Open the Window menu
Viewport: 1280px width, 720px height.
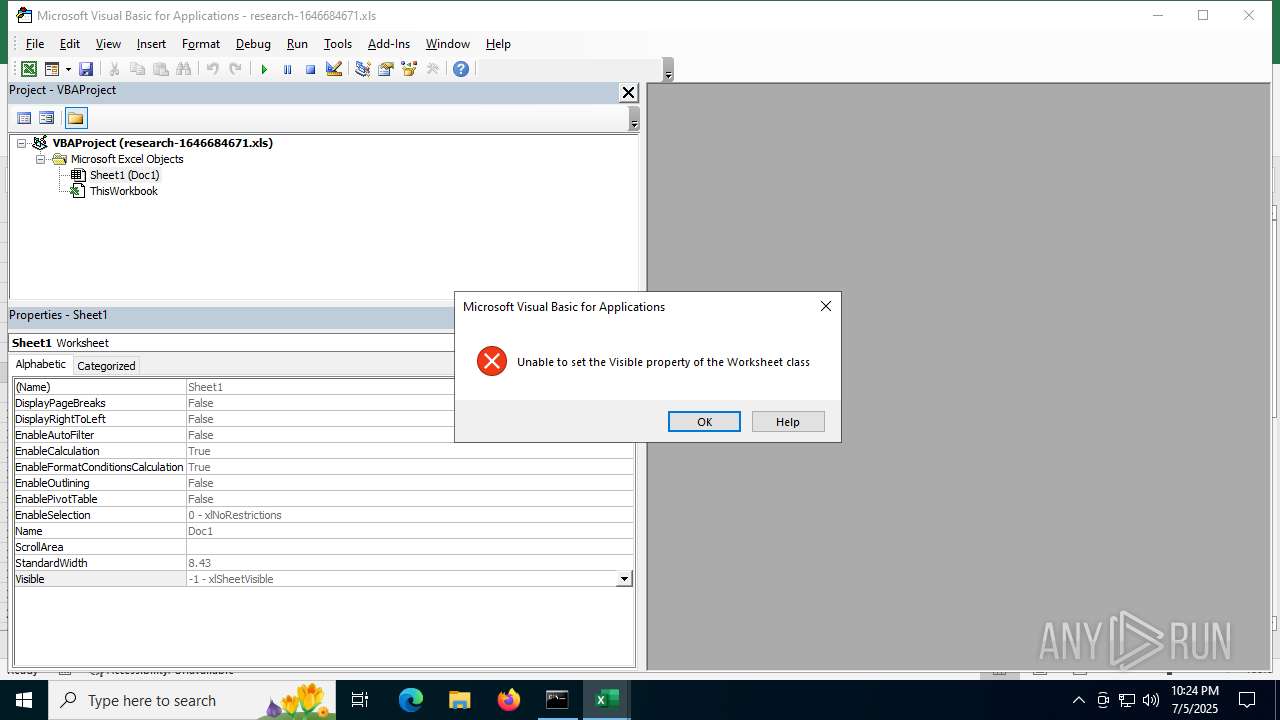(x=448, y=44)
